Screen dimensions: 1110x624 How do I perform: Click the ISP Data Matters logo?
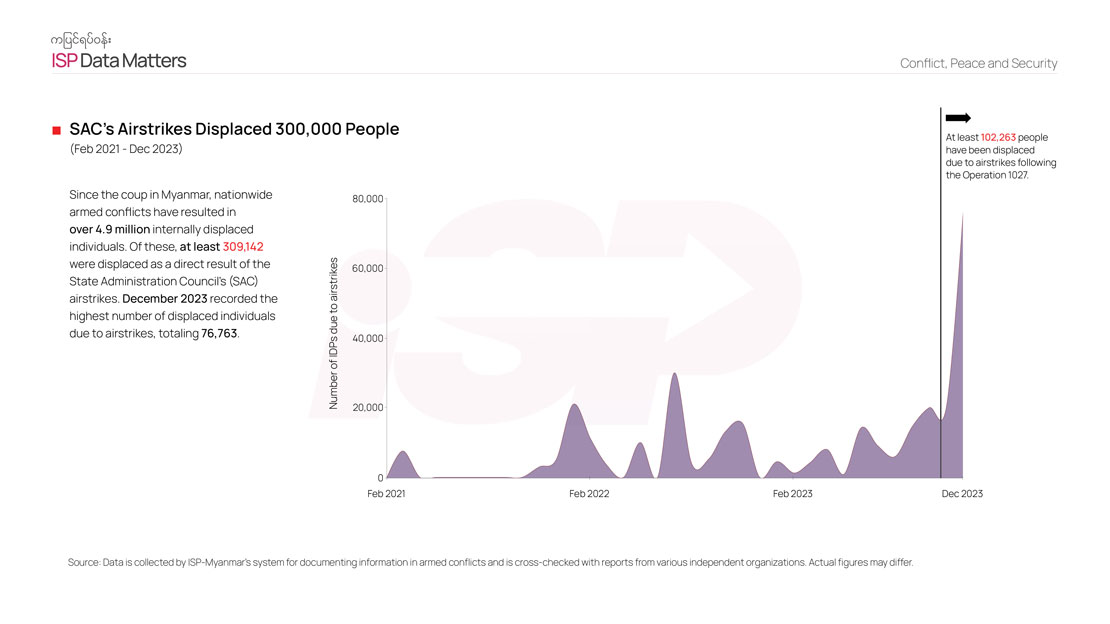tap(118, 61)
